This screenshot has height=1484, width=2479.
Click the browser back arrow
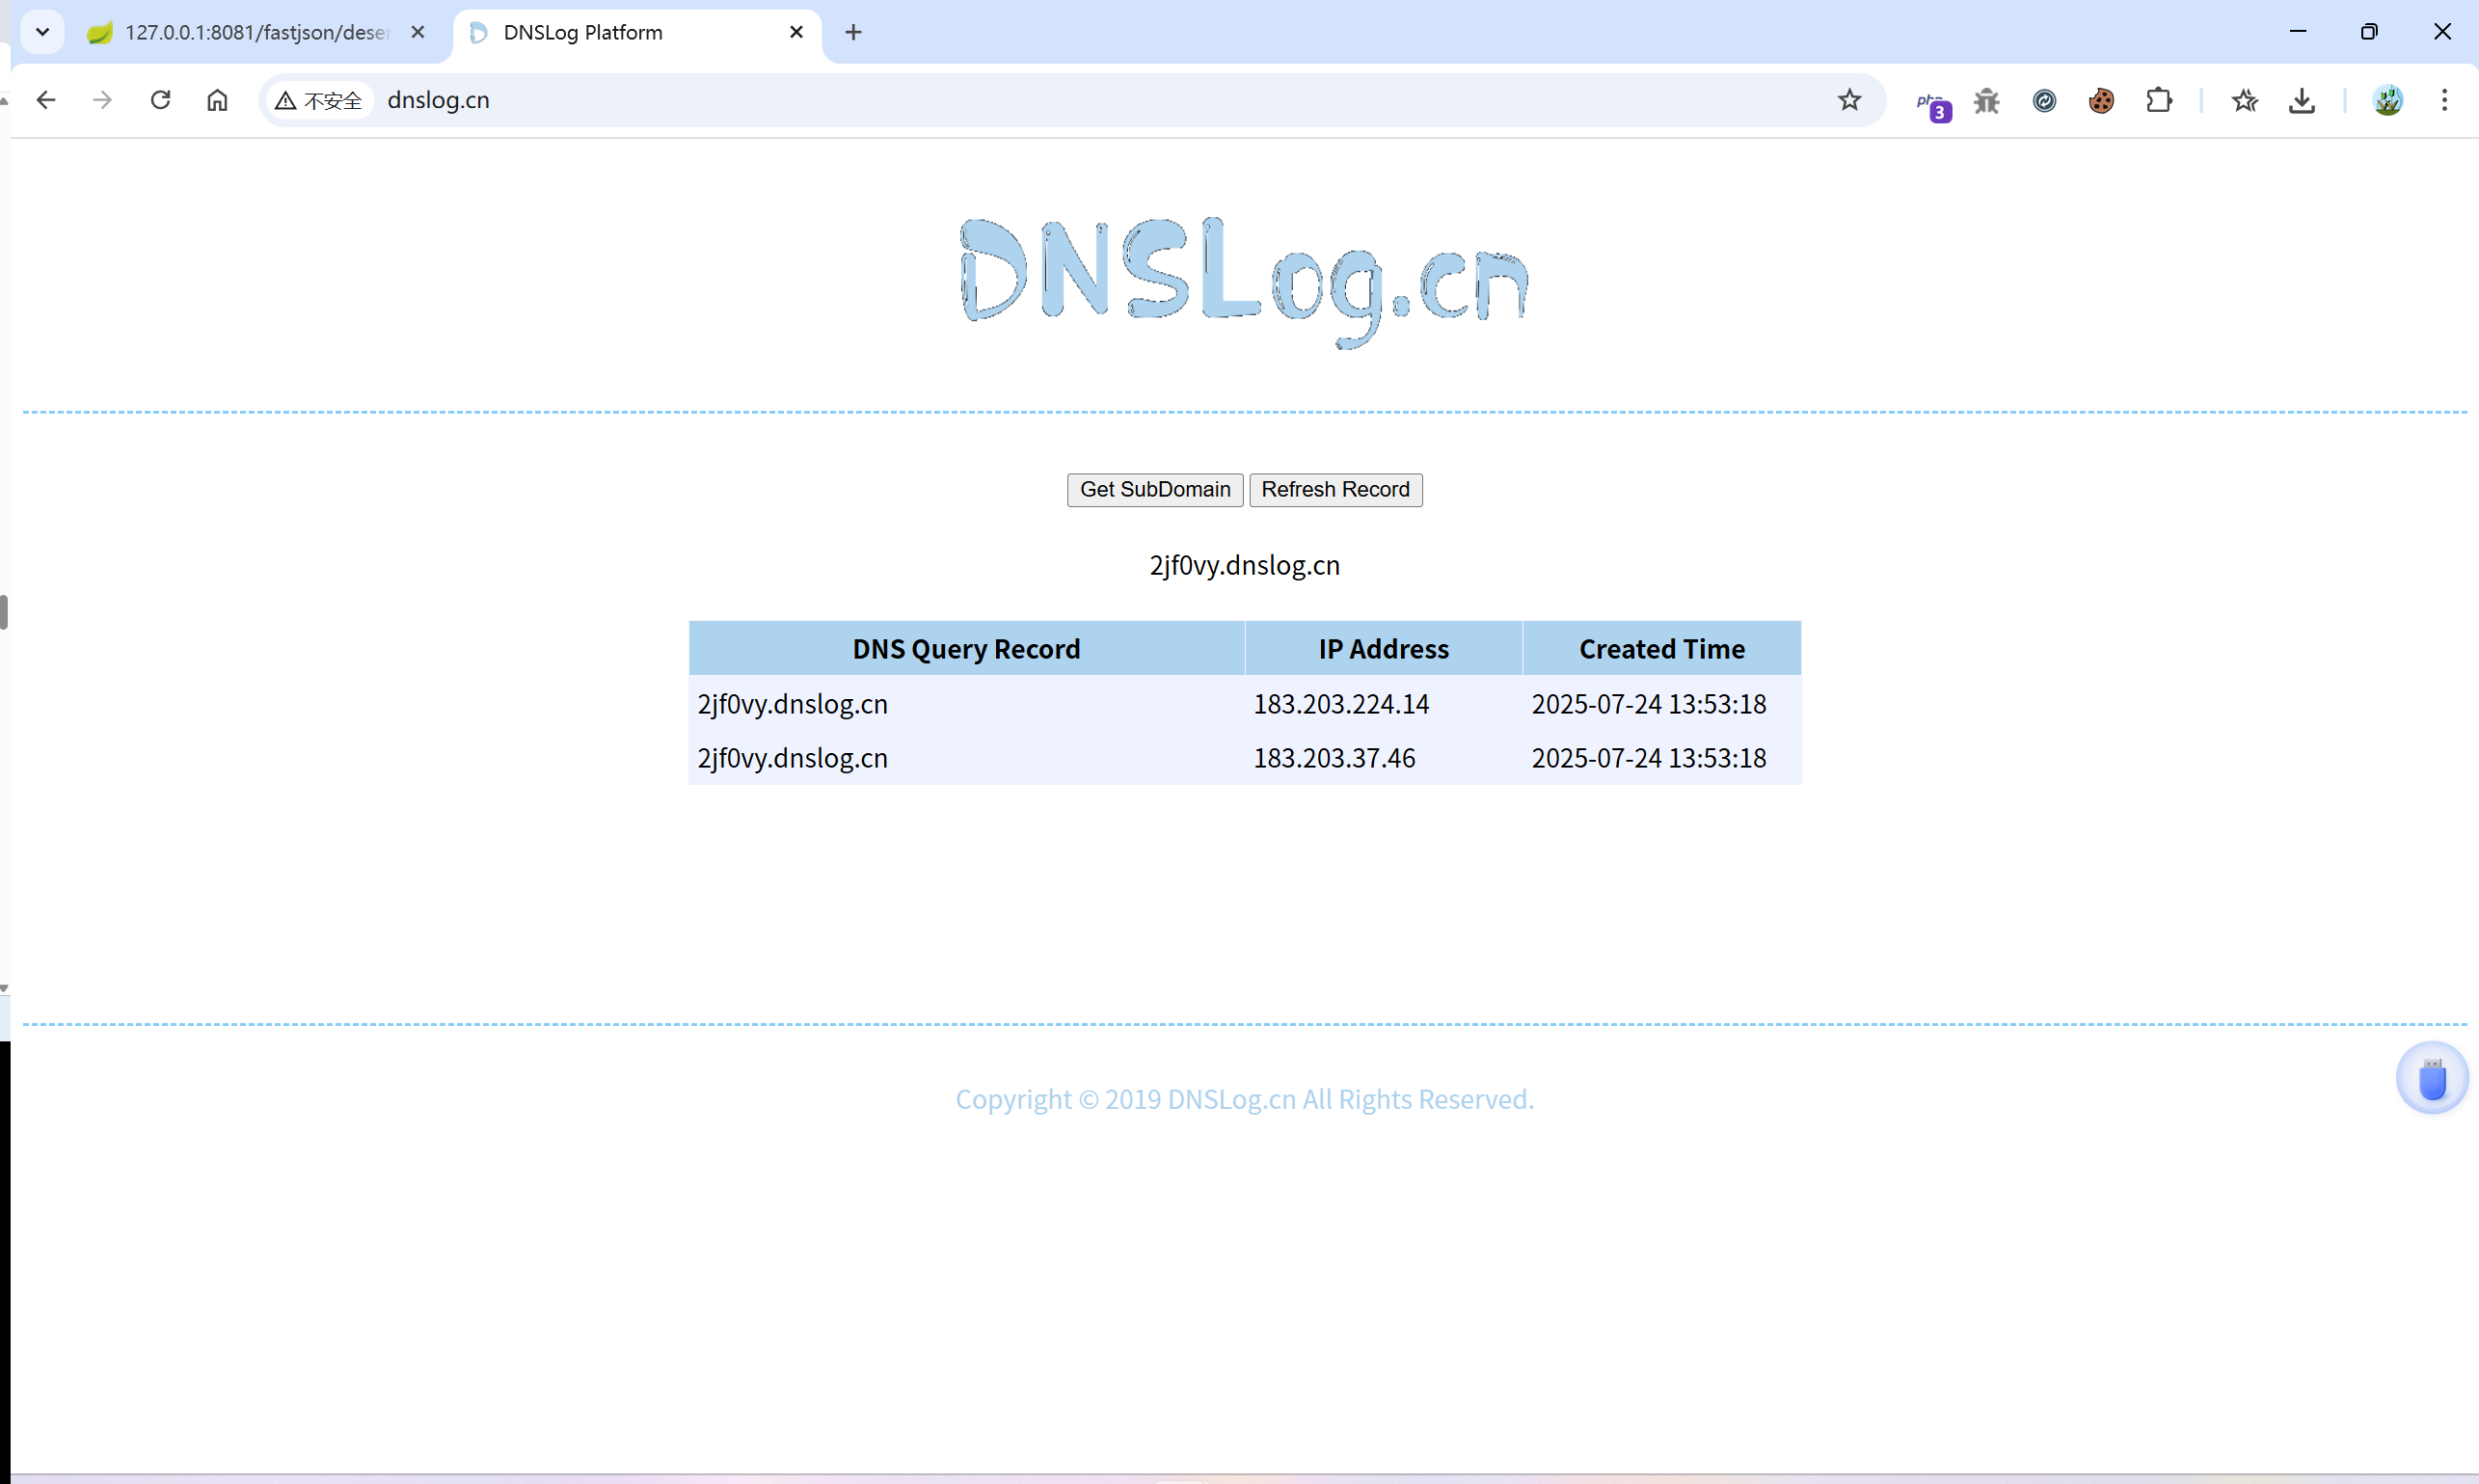click(x=46, y=100)
